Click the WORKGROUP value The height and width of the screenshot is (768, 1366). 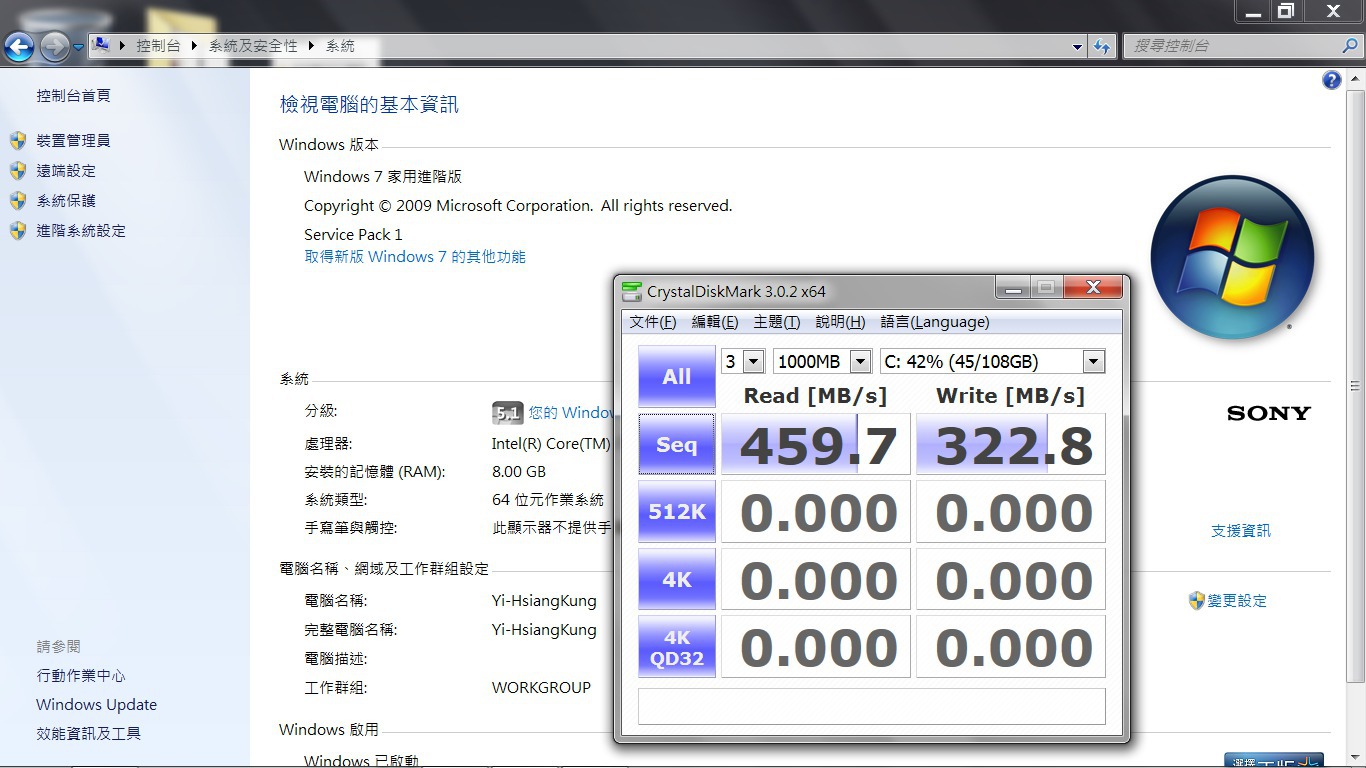tap(541, 688)
